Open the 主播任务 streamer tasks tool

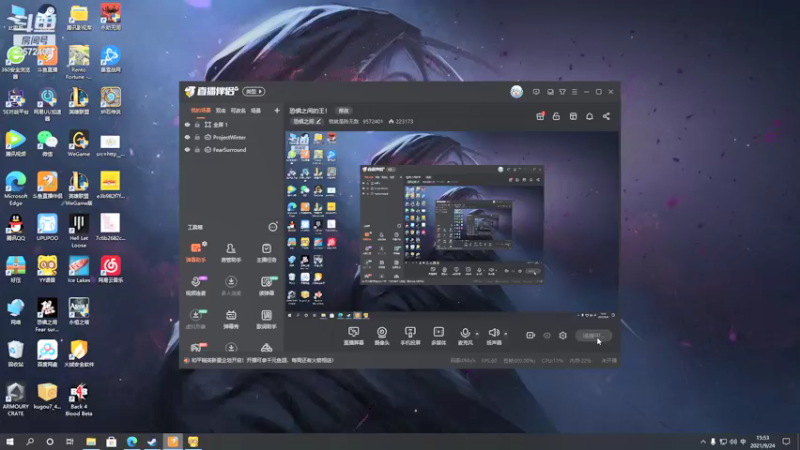pyautogui.click(x=266, y=252)
